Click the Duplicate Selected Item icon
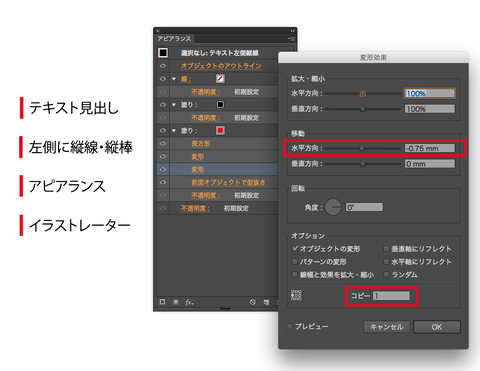 (x=266, y=302)
